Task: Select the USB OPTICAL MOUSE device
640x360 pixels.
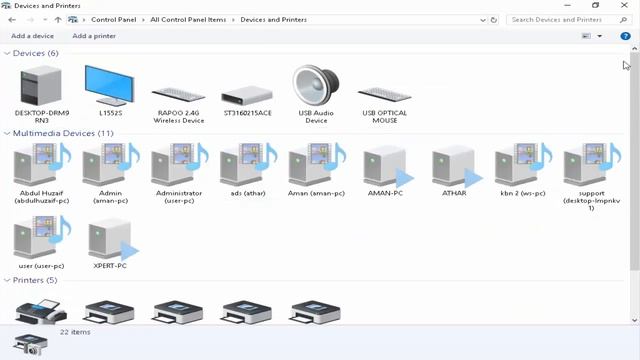Action: point(384,95)
